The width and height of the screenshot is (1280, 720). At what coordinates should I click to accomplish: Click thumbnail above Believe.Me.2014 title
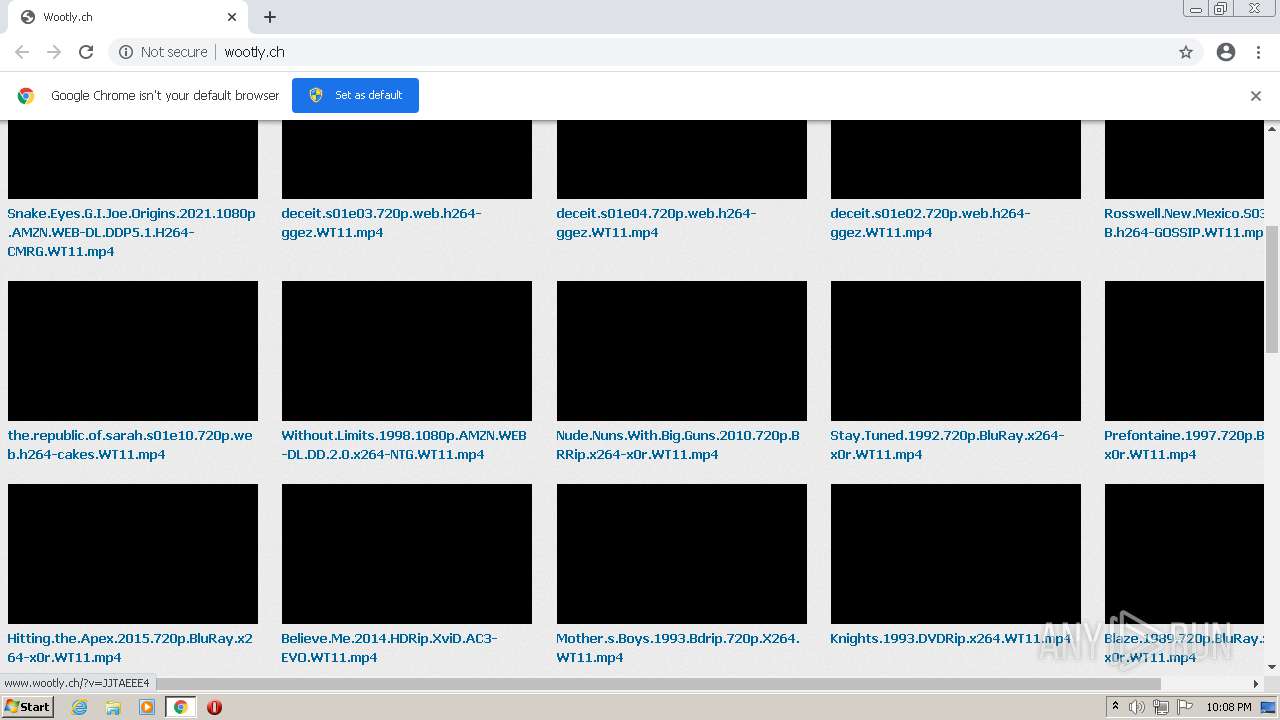[x=407, y=554]
